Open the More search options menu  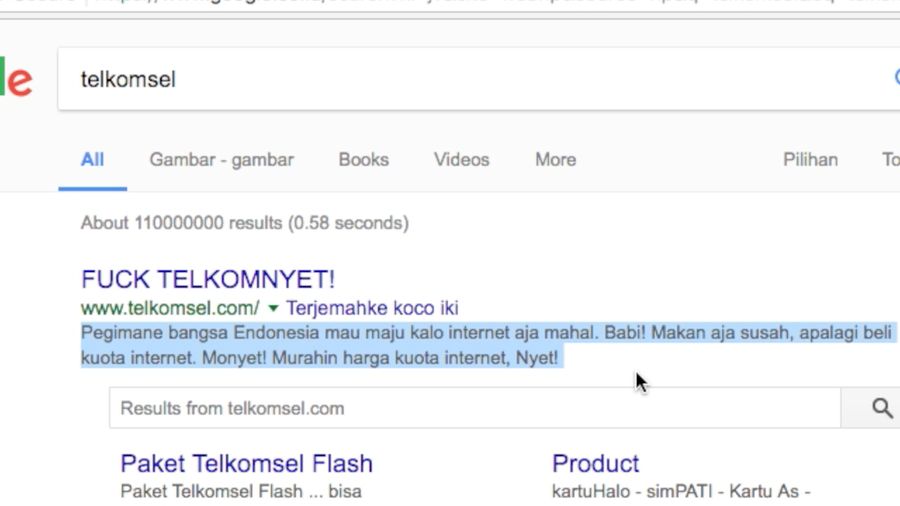click(556, 159)
